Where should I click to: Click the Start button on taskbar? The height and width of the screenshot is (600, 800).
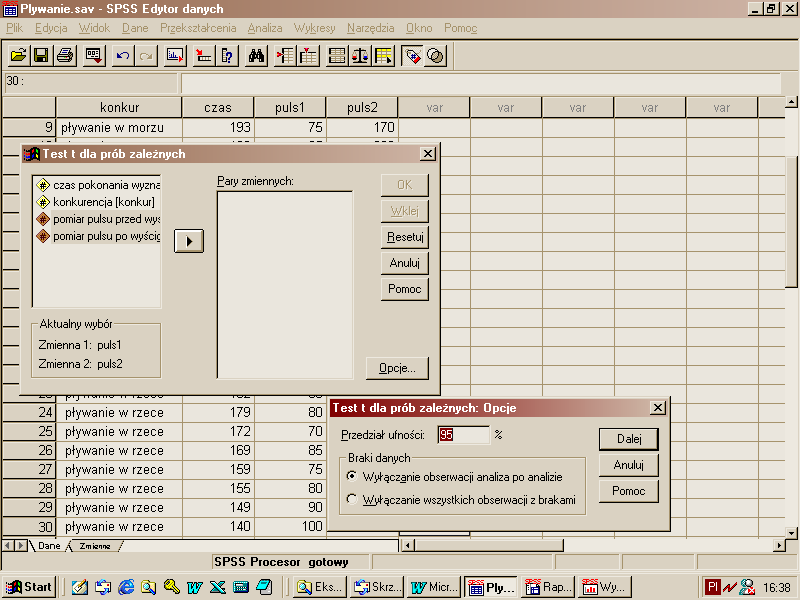click(29, 587)
